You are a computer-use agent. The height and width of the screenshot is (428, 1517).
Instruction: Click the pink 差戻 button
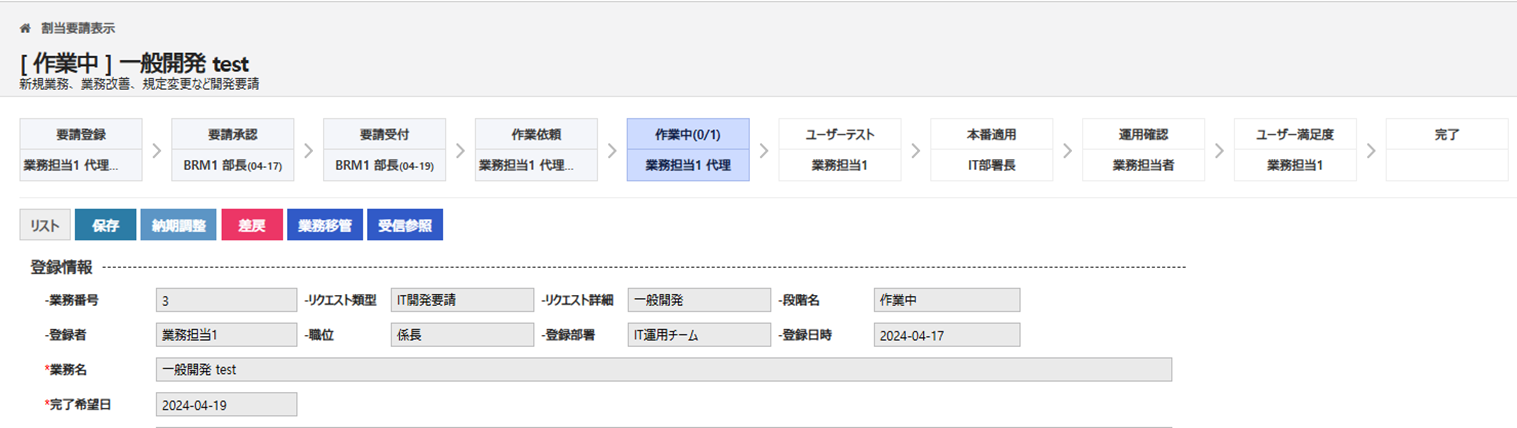tap(252, 225)
